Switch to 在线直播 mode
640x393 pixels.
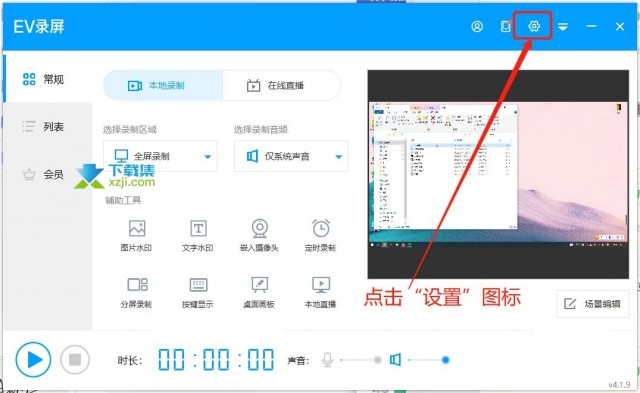[x=282, y=85]
